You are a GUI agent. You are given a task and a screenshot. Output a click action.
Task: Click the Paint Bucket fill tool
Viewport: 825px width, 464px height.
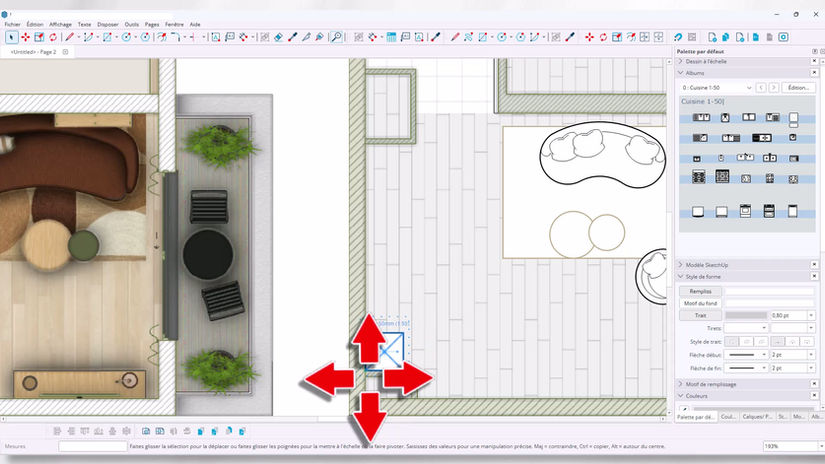point(319,37)
